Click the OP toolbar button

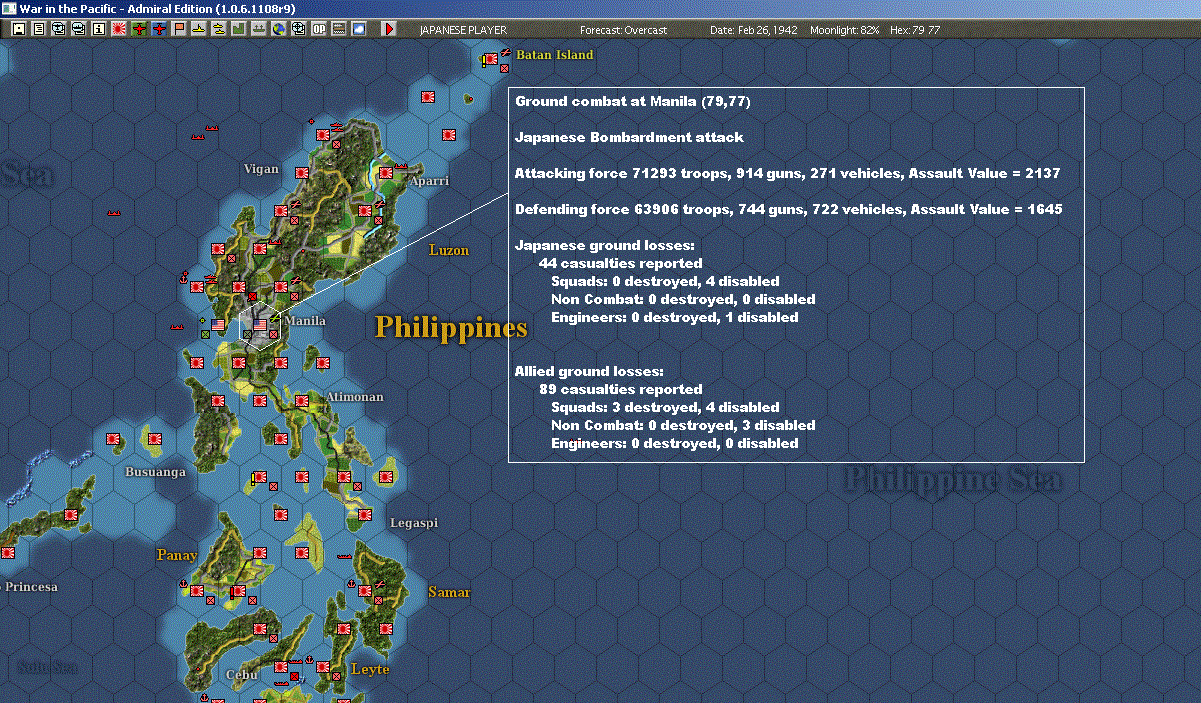tap(319, 29)
